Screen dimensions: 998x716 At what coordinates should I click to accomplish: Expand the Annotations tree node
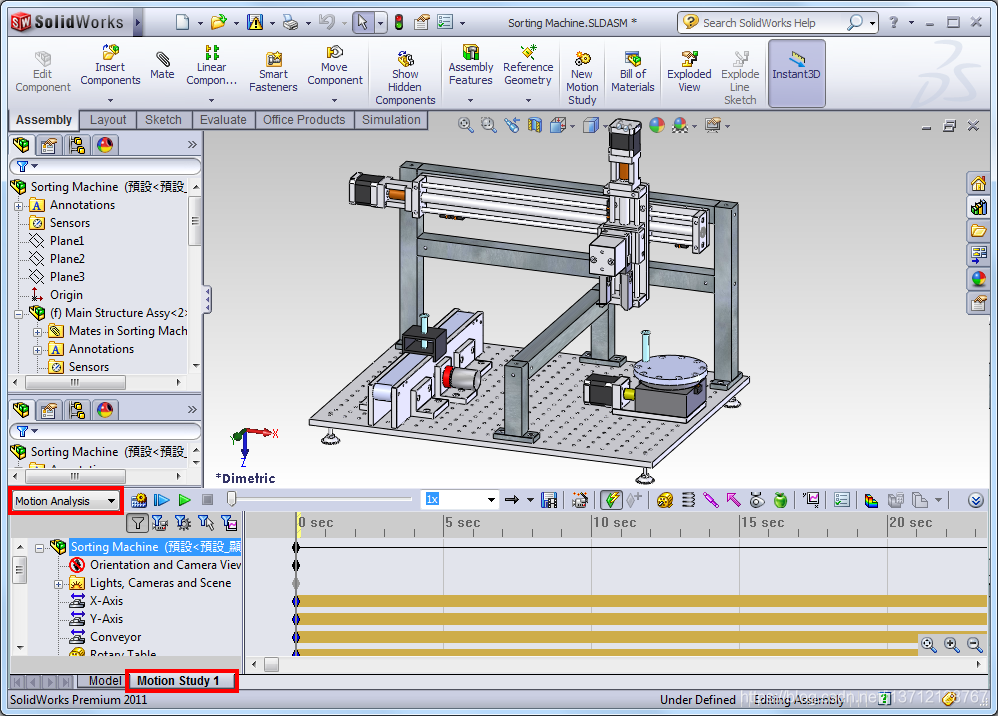click(x=19, y=206)
